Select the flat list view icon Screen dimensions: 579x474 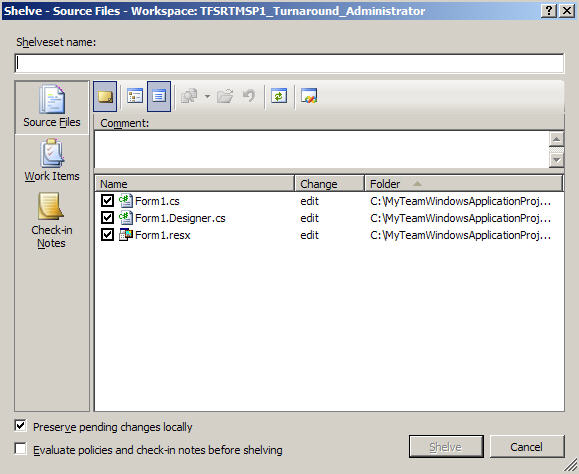(x=159, y=97)
